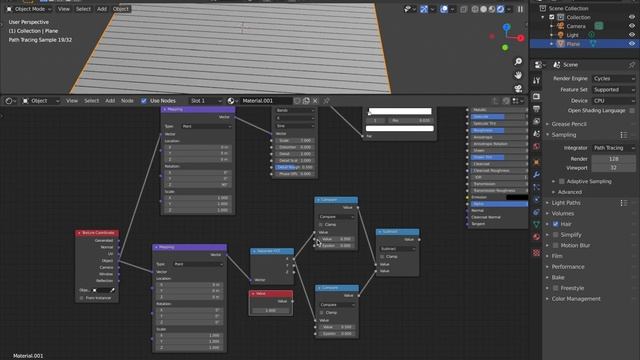Open the viewport View menu
640x360 pixels.
(x=63, y=9)
